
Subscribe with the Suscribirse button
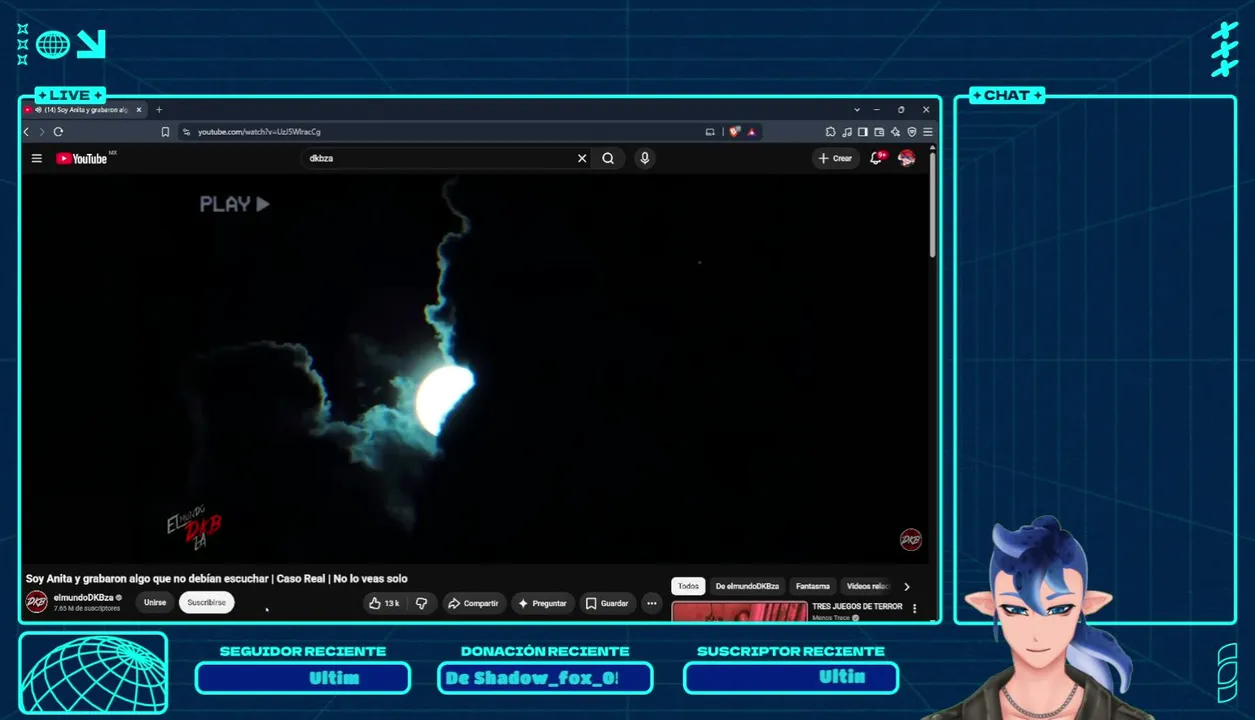207,603
